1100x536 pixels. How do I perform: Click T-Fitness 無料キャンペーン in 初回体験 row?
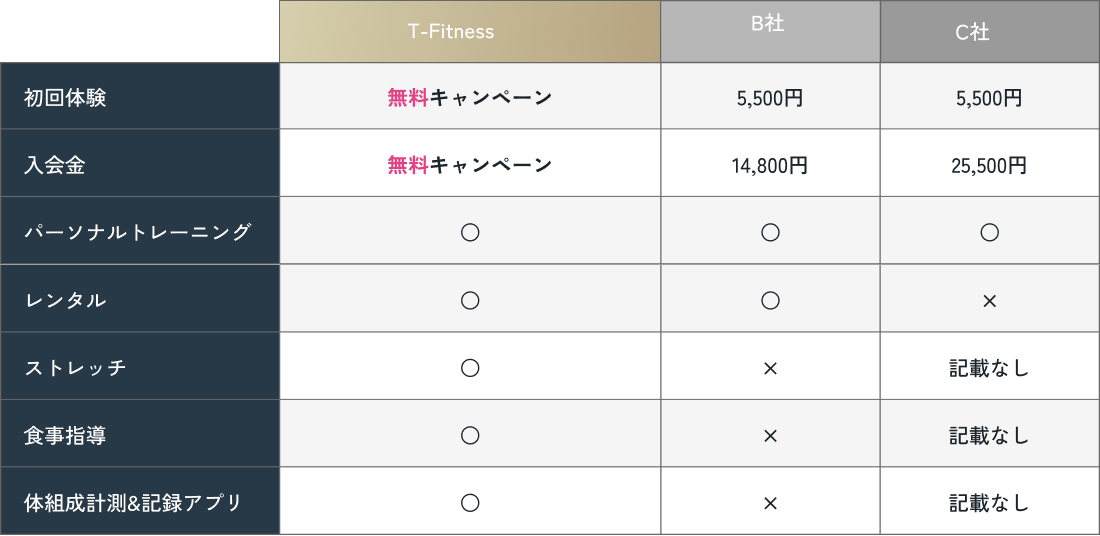click(470, 98)
